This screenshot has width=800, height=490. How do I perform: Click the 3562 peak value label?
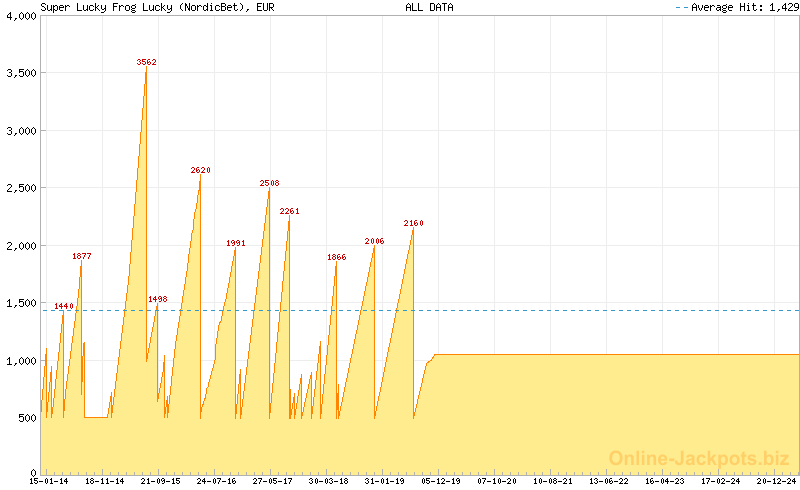pos(146,62)
